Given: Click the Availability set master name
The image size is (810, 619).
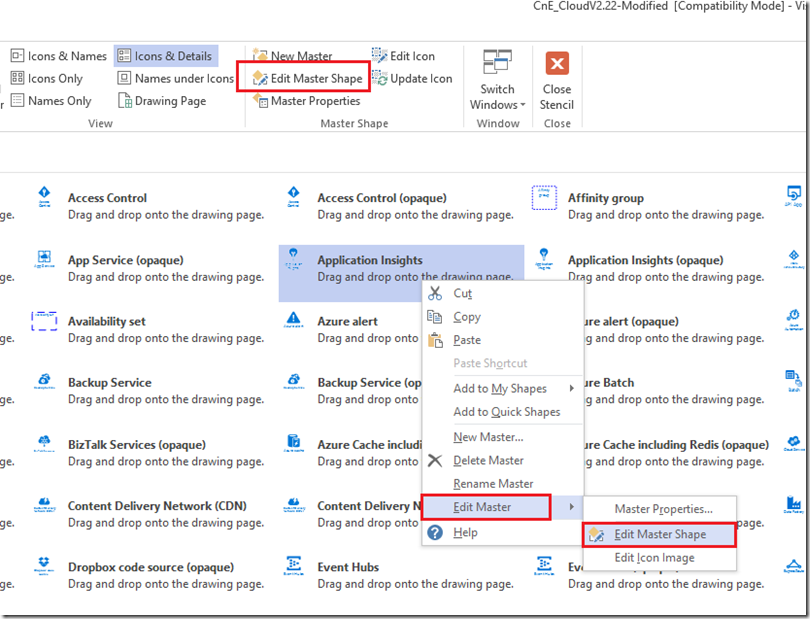Looking at the screenshot, I should (x=106, y=321).
